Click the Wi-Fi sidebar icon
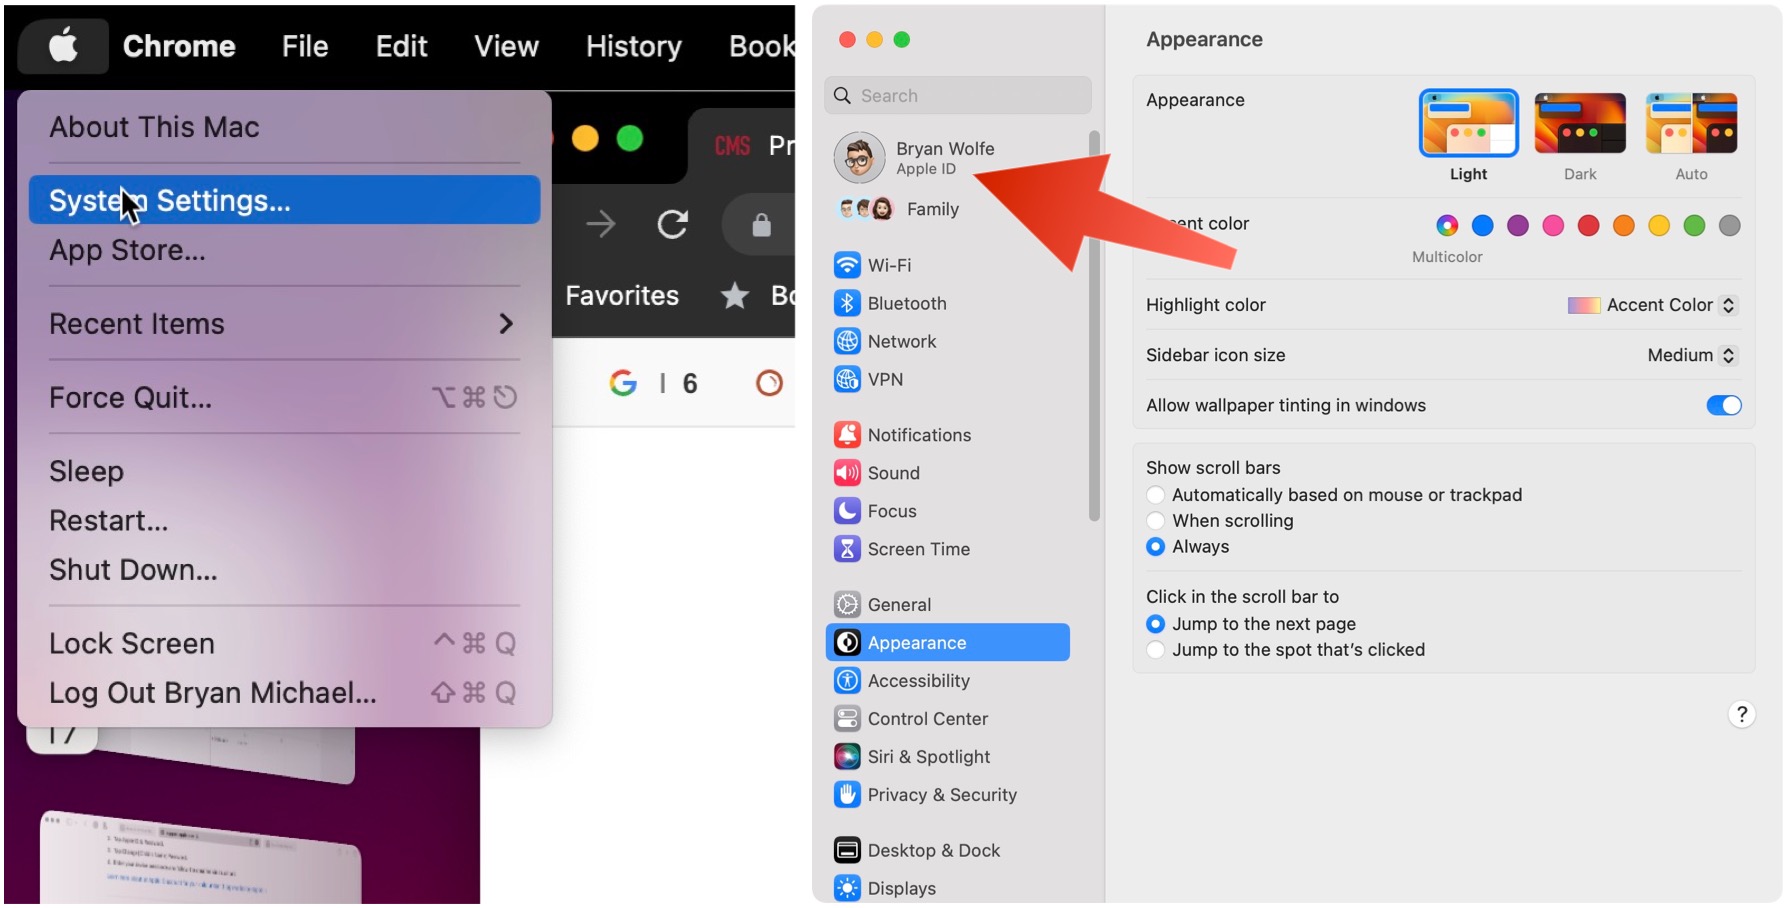 (x=847, y=265)
